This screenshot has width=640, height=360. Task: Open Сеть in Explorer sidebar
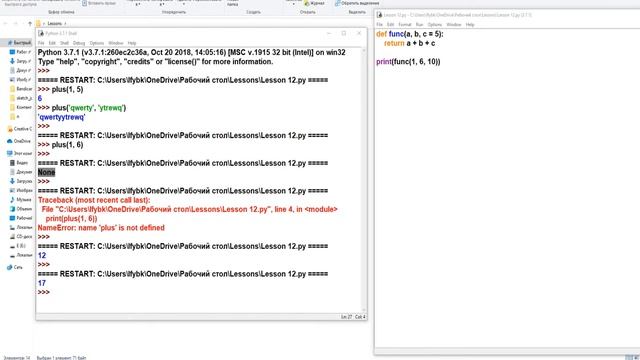coord(15,267)
